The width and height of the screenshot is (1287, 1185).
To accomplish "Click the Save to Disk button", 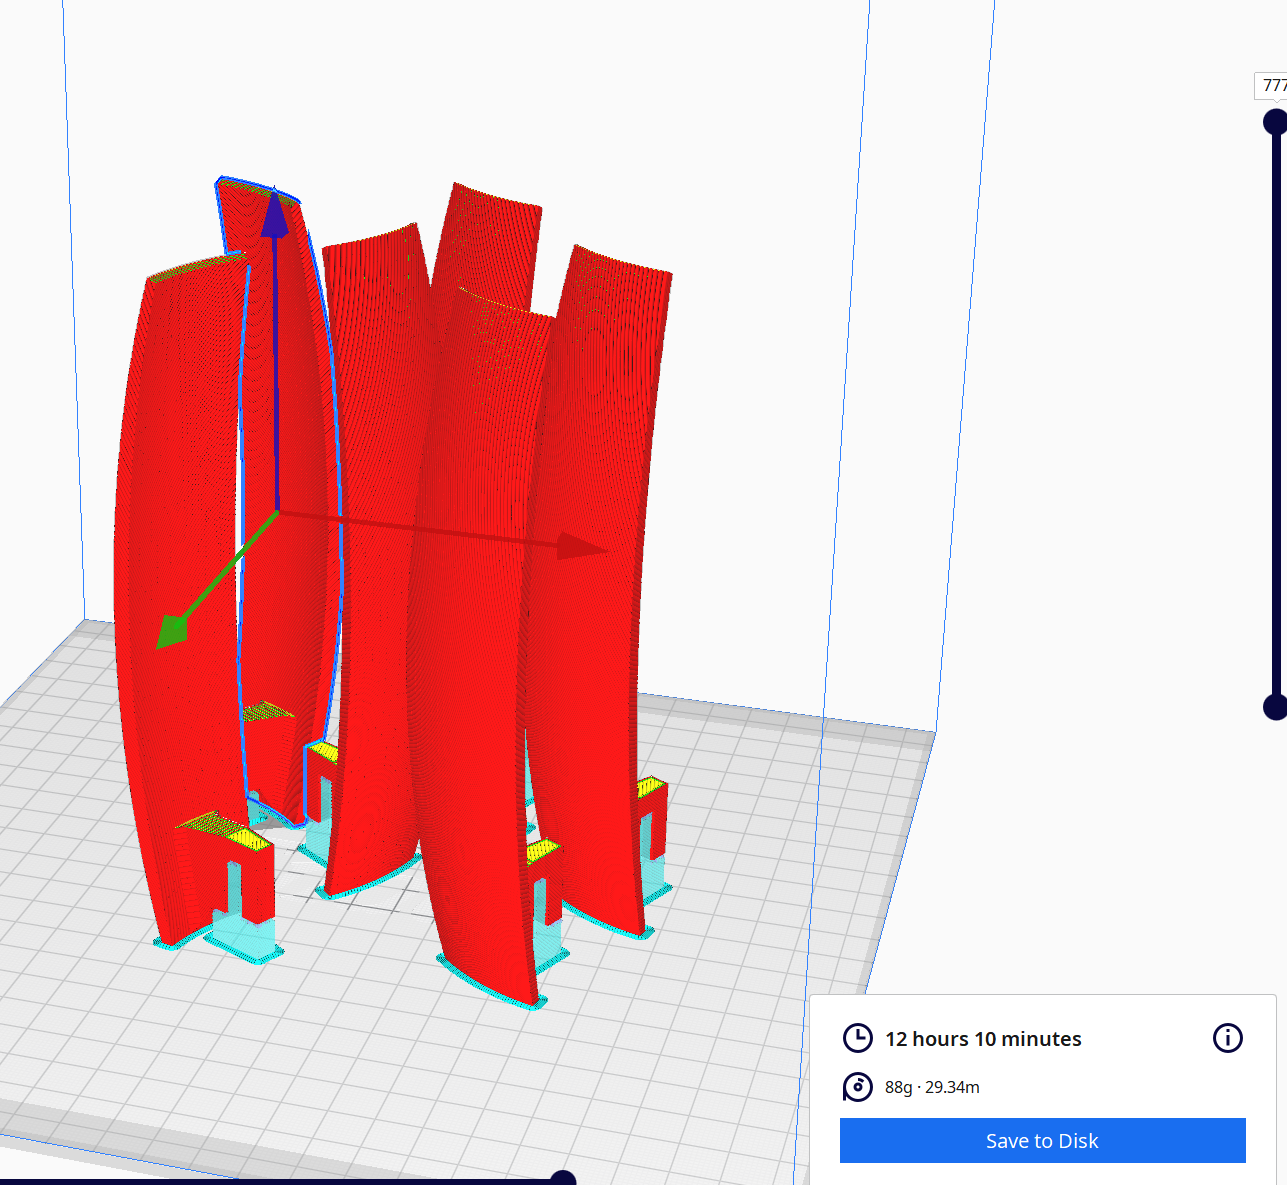I will 1042,1140.
